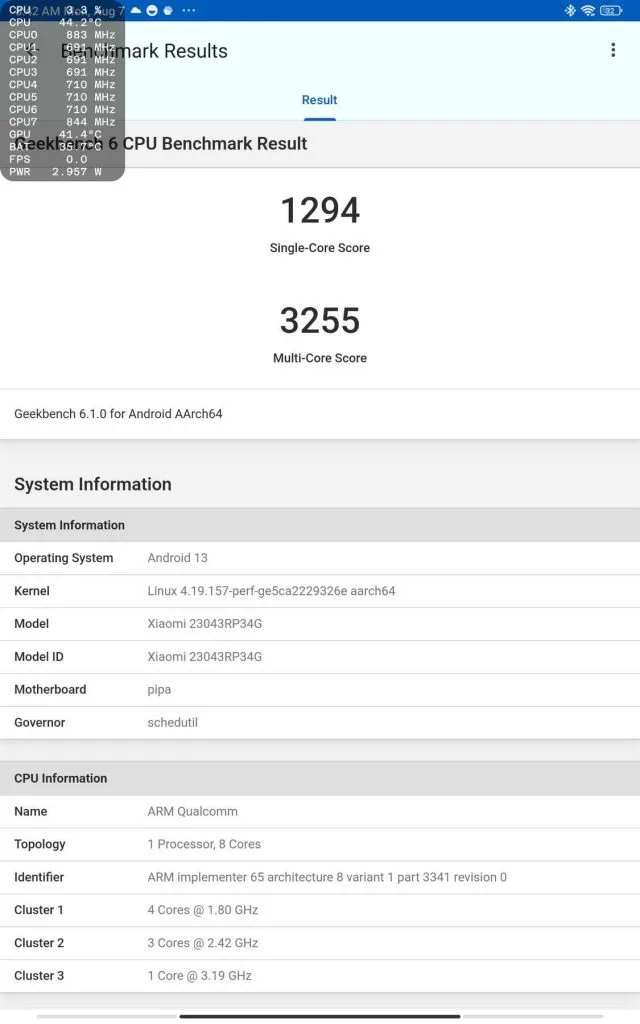Image resolution: width=640 pixels, height=1024 pixels.
Task: Tap the battery level indicator
Action: click(x=611, y=10)
